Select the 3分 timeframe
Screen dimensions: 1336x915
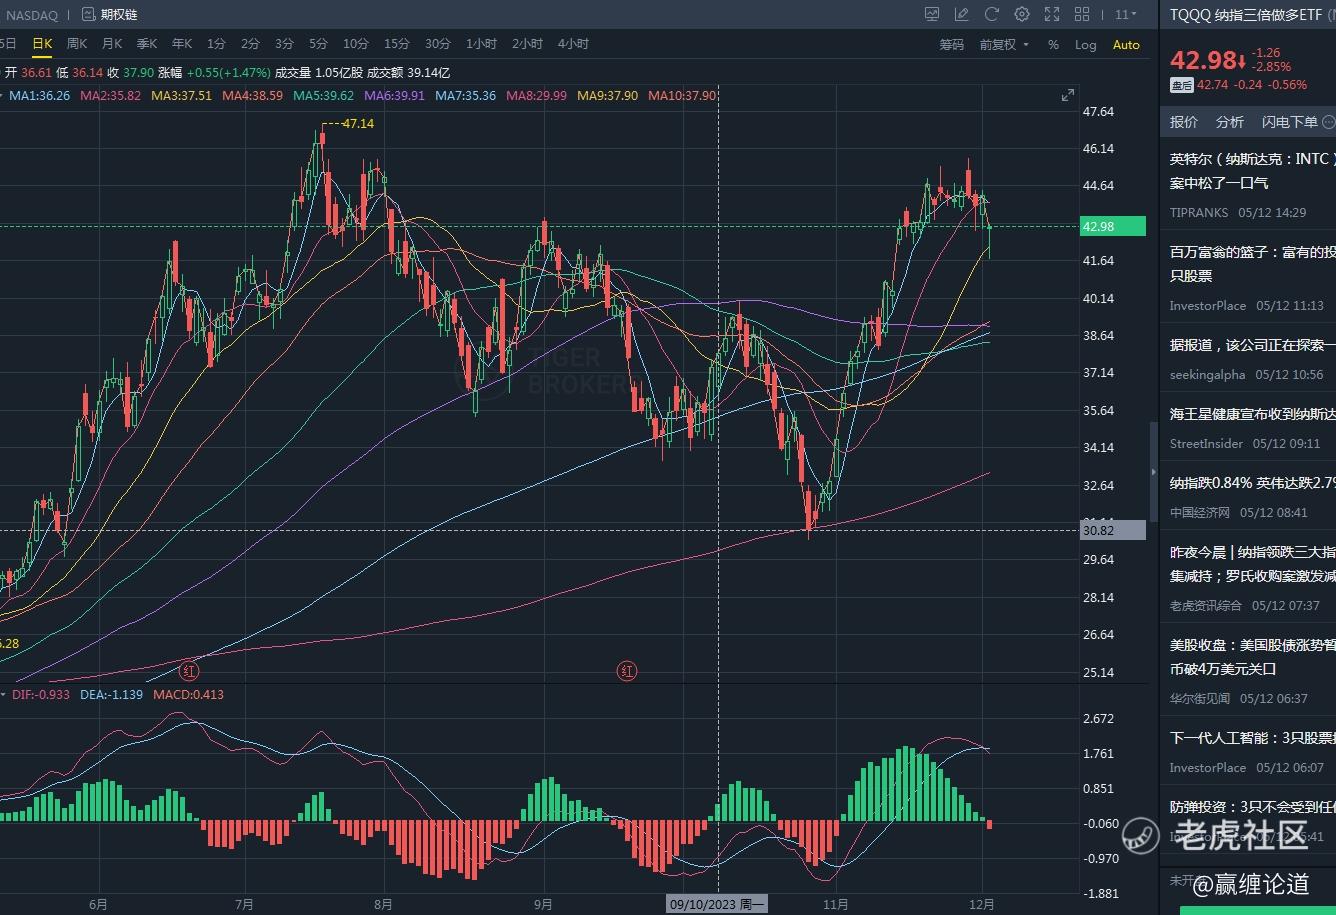point(284,43)
